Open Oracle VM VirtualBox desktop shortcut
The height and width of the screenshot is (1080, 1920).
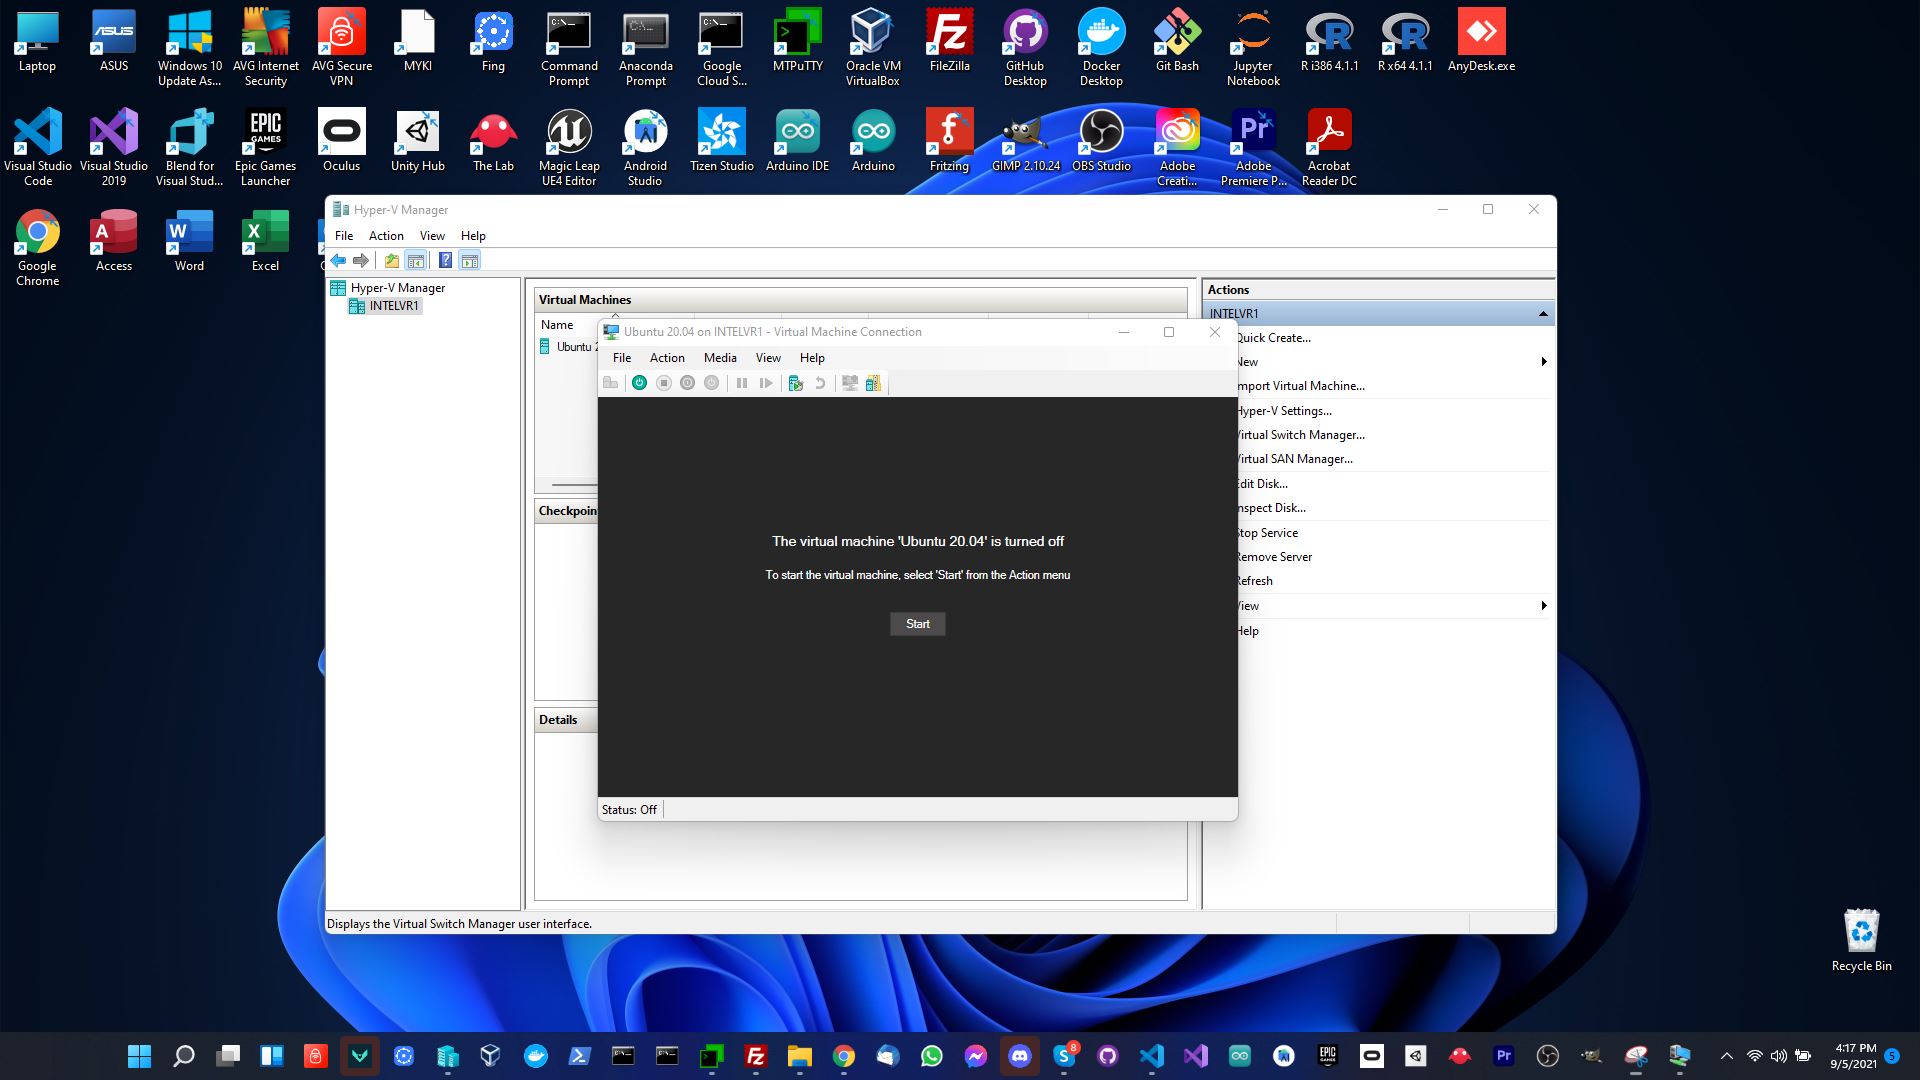tap(873, 47)
